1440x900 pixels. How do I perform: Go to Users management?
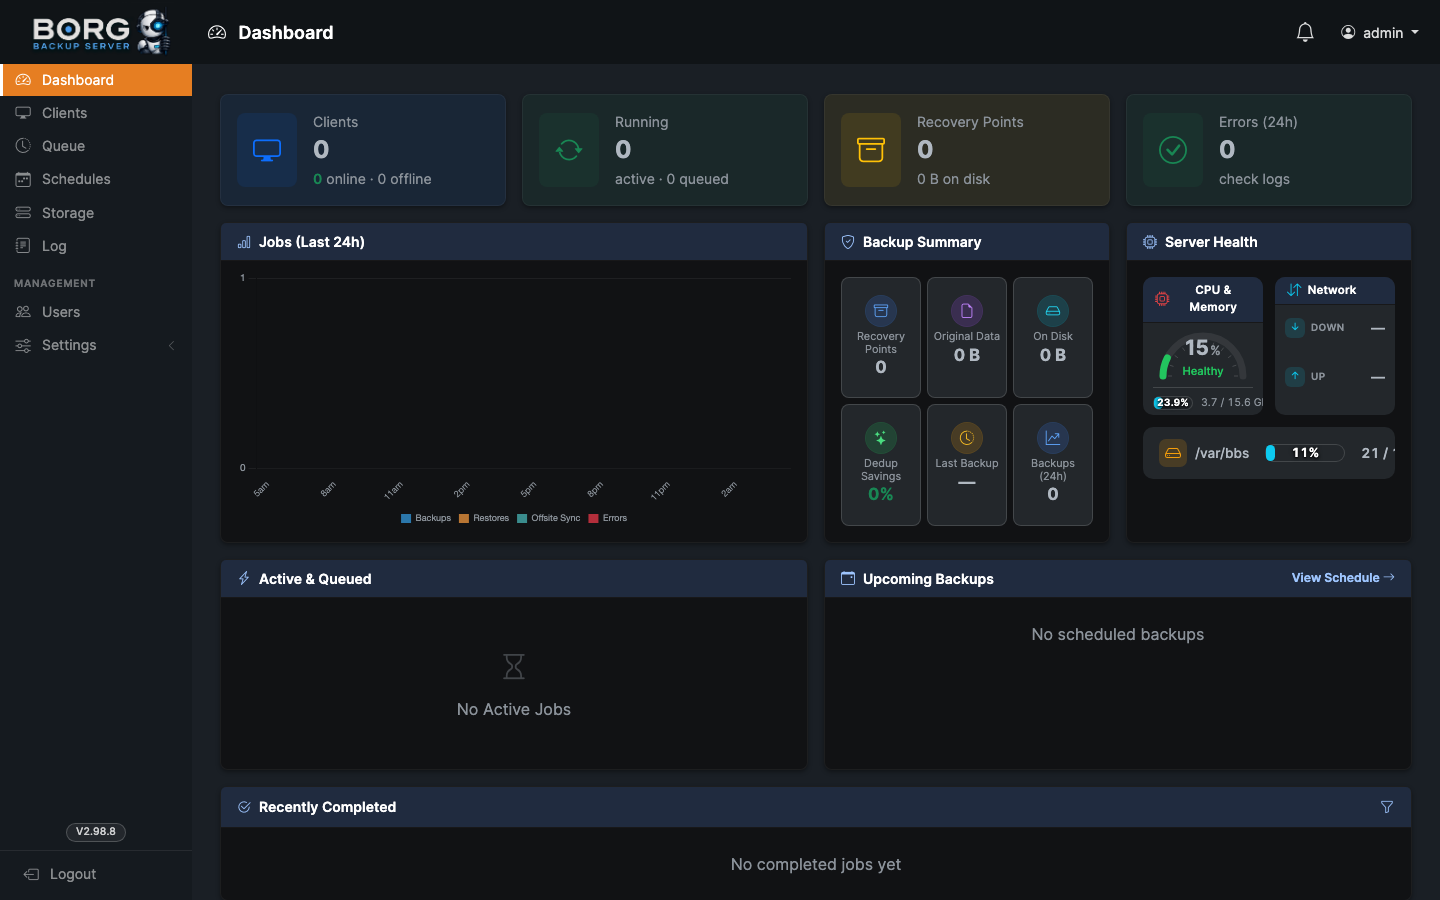pos(96,312)
